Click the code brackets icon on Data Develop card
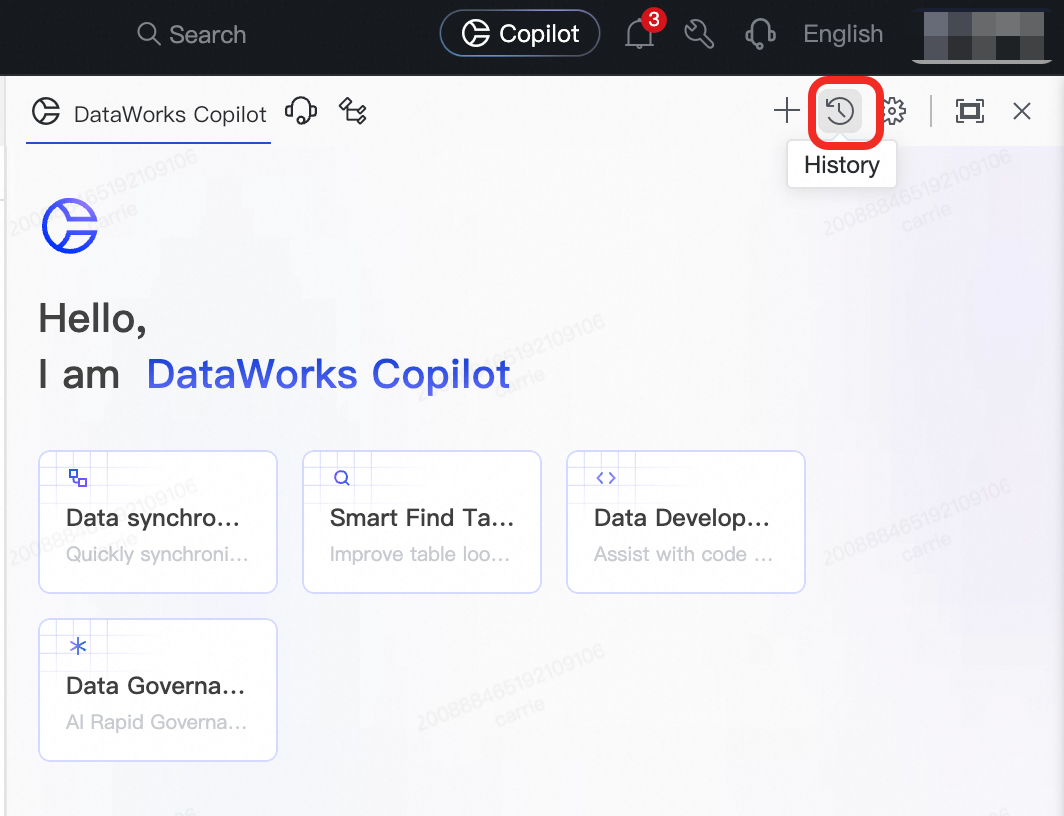Viewport: 1064px width, 816px height. 606,478
